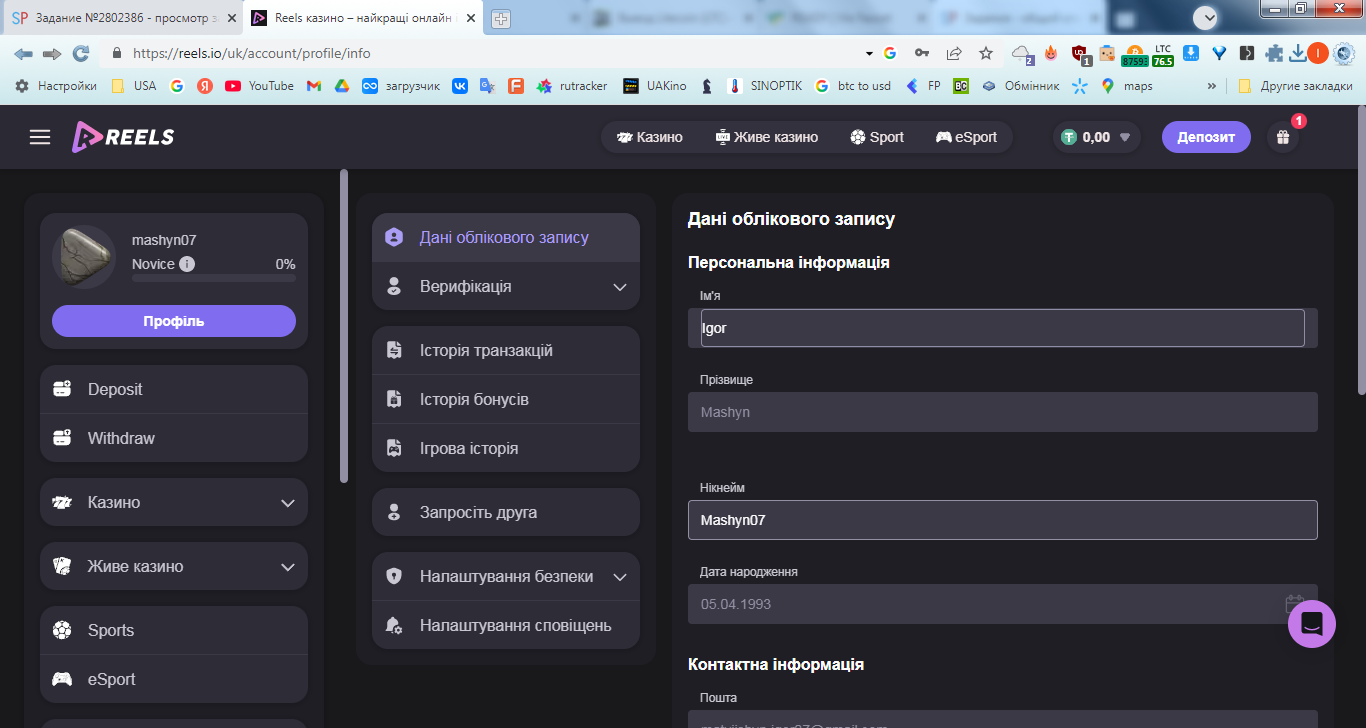Image resolution: width=1366 pixels, height=728 pixels.
Task: Select Живе казино in the top navigation
Action: pos(767,137)
